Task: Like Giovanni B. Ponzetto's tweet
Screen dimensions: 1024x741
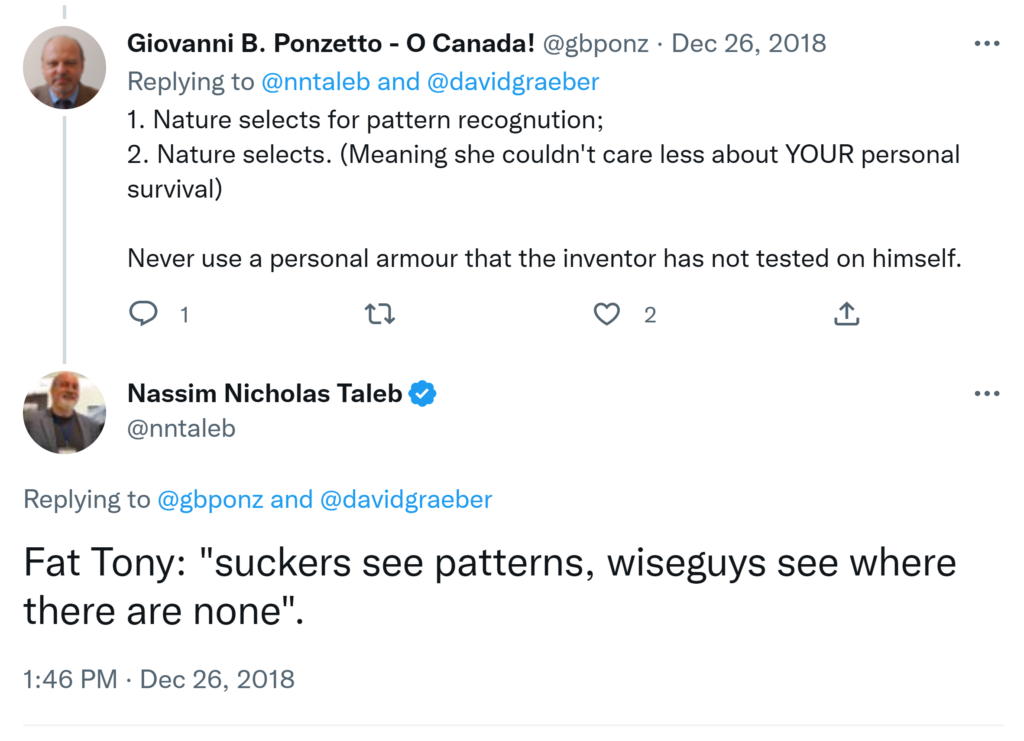Action: [x=607, y=315]
